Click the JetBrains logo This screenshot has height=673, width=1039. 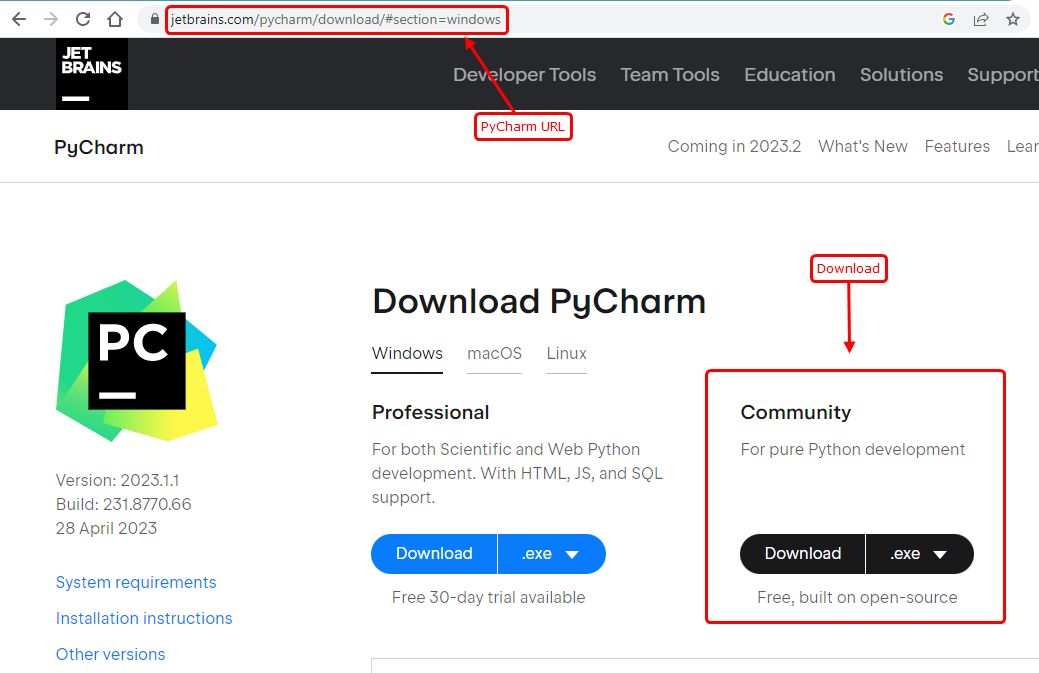[91, 74]
